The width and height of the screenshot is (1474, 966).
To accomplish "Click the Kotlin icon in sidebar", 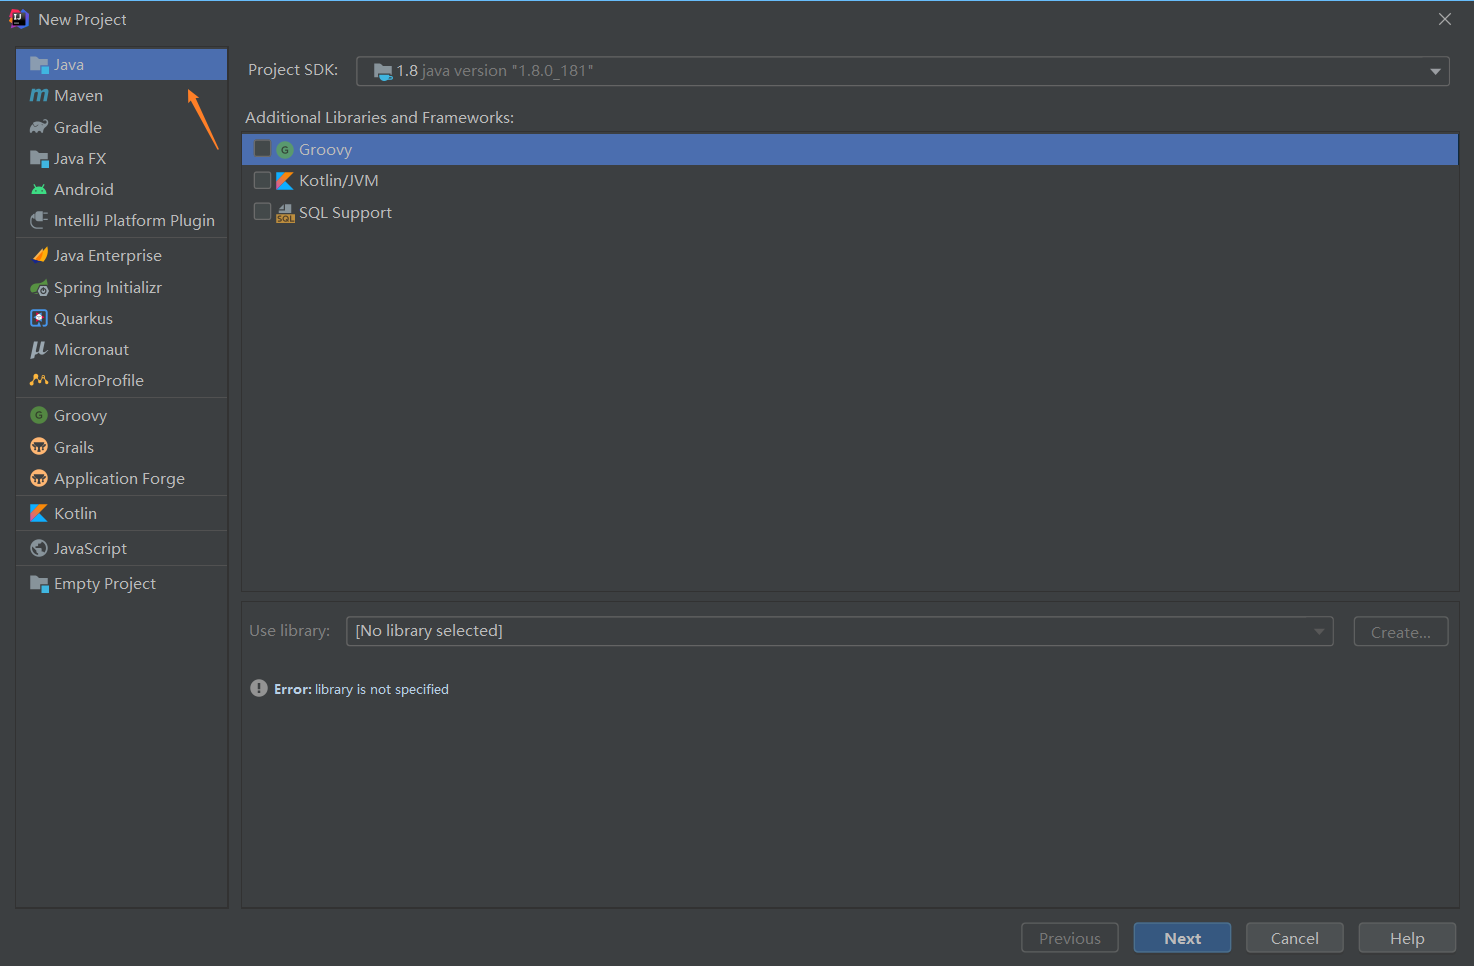I will click(x=39, y=513).
